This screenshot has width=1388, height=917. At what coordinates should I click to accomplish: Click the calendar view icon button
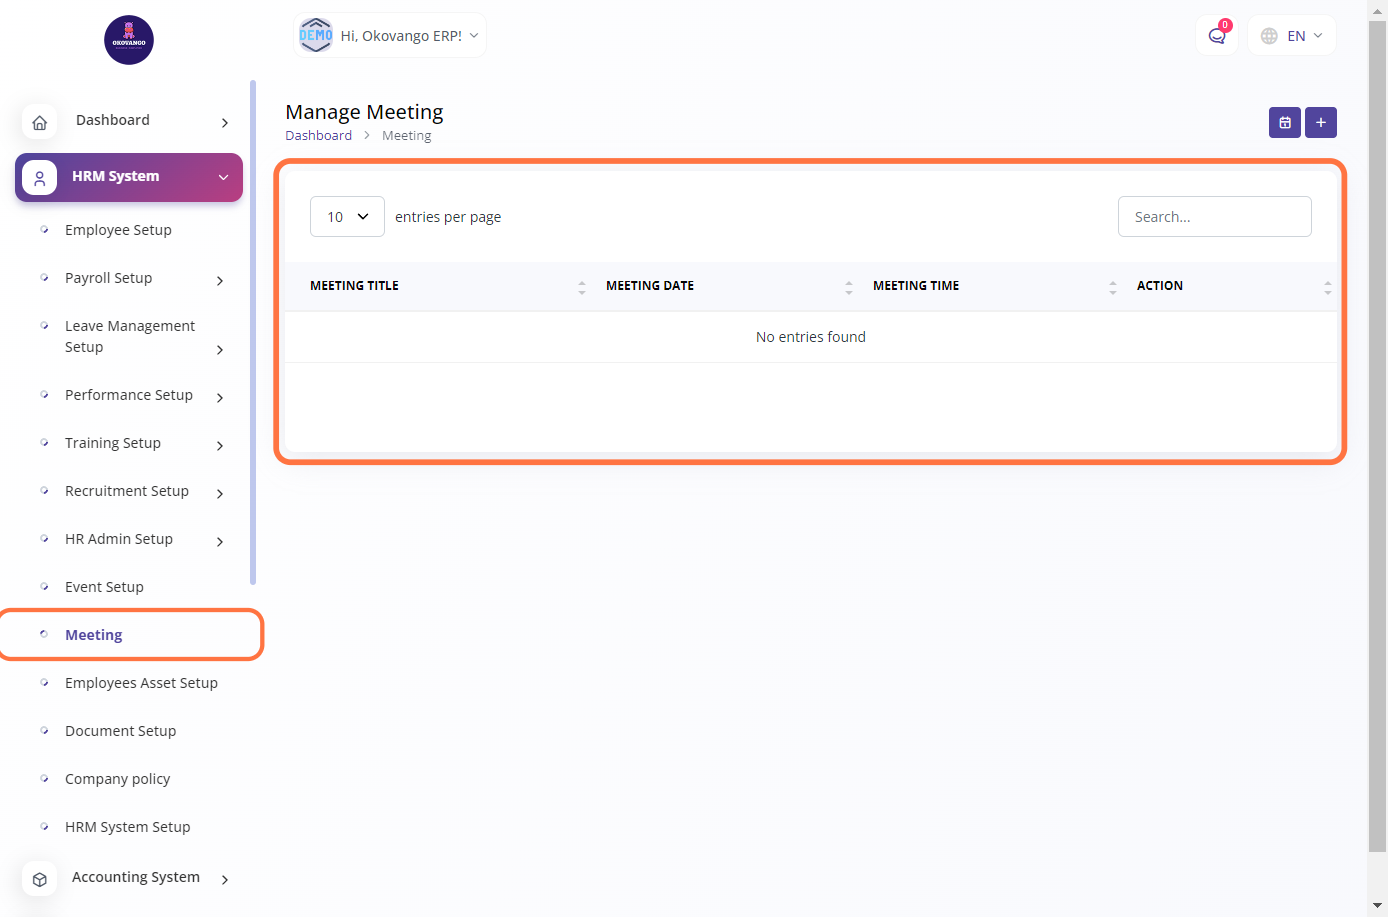1284,122
